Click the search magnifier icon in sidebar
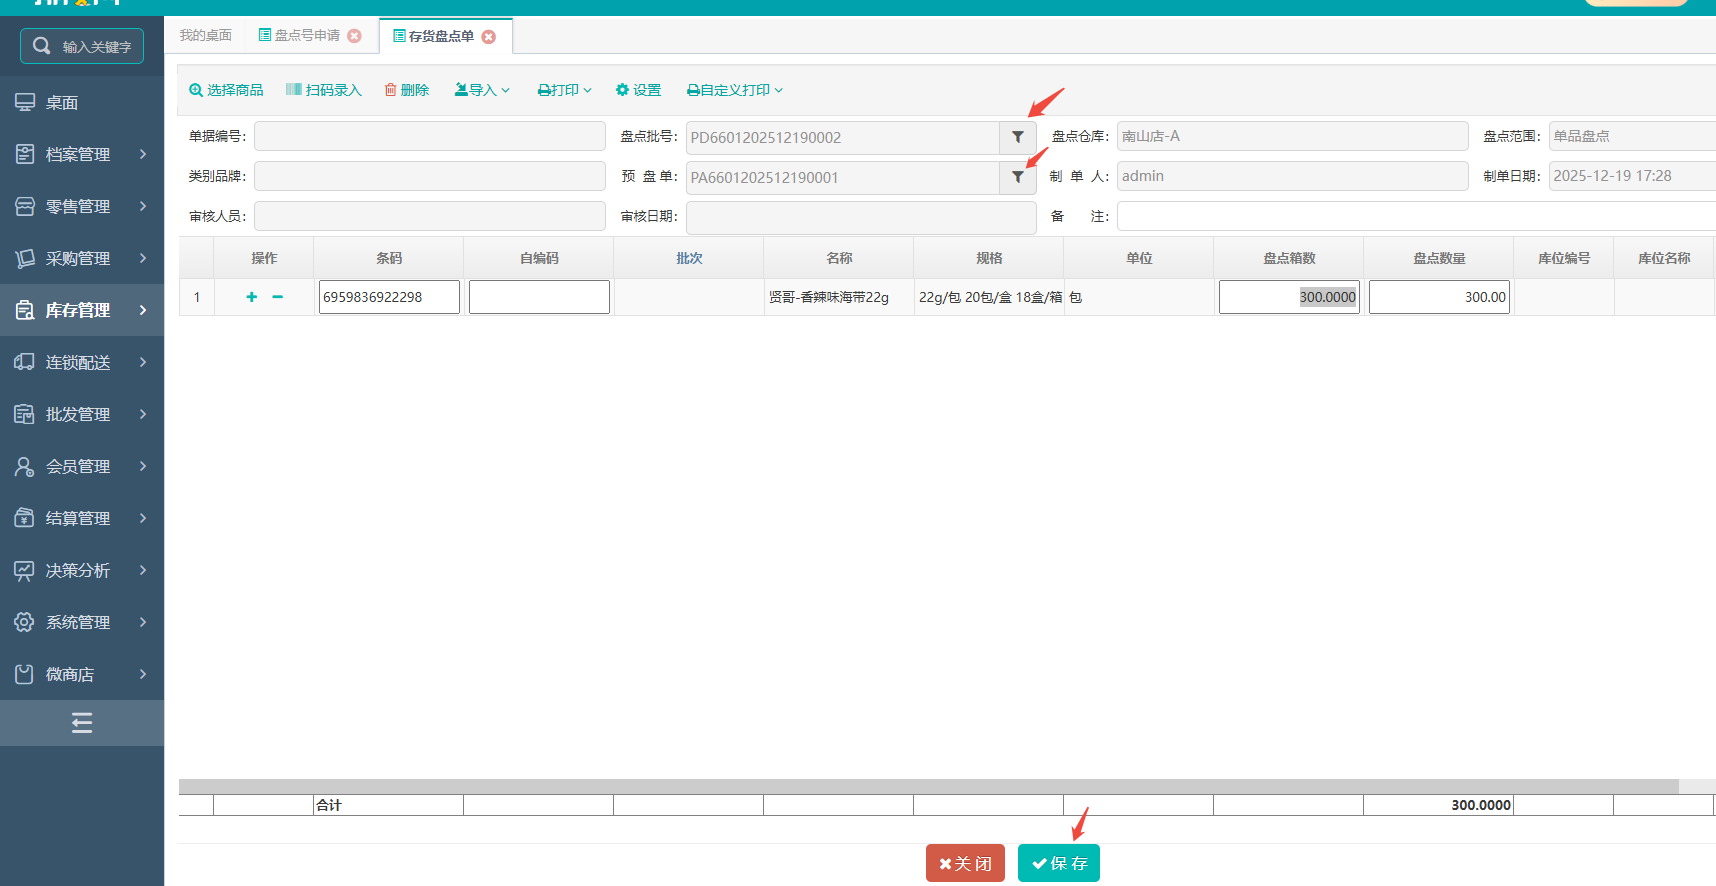Screen dimensions: 1716x886 click(x=41, y=46)
